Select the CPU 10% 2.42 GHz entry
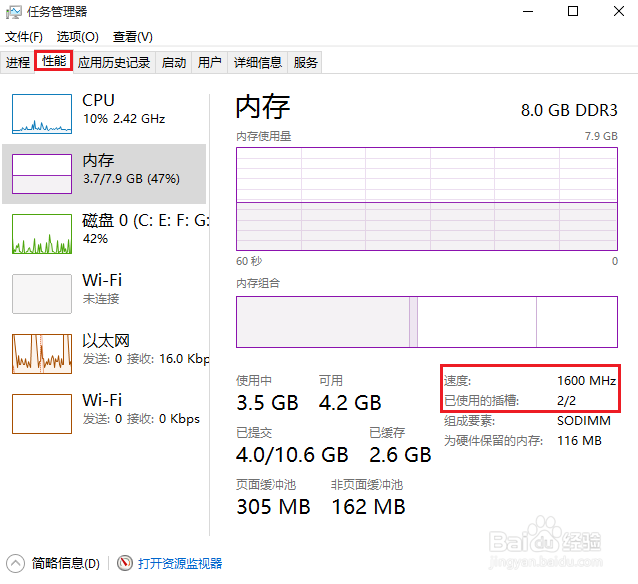 click(x=104, y=114)
